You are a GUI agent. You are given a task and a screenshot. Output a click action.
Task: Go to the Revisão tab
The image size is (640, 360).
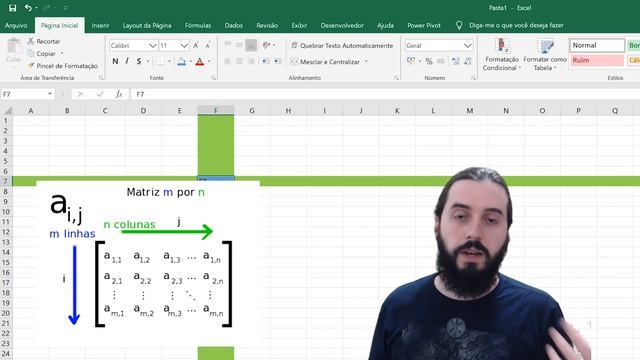pyautogui.click(x=267, y=25)
